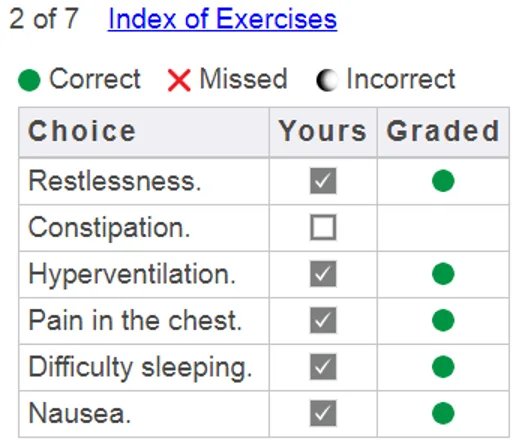514x442 pixels.
Task: Click the 2 of 7 page indicator
Action: click(44, 19)
